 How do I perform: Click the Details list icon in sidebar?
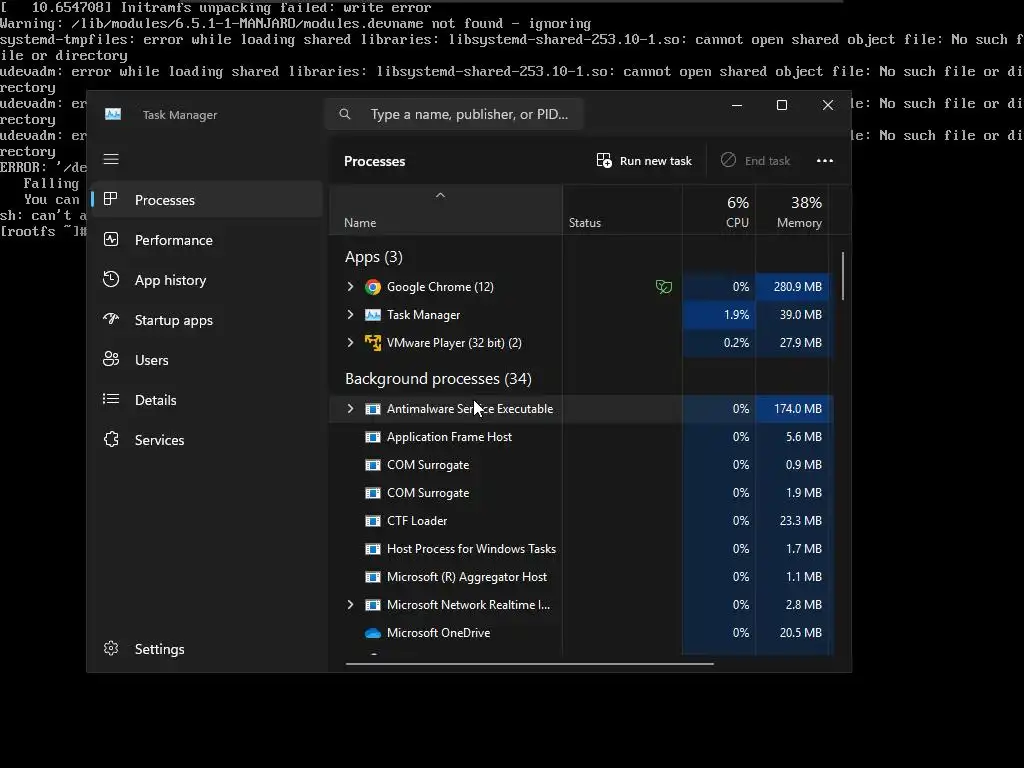coord(111,399)
